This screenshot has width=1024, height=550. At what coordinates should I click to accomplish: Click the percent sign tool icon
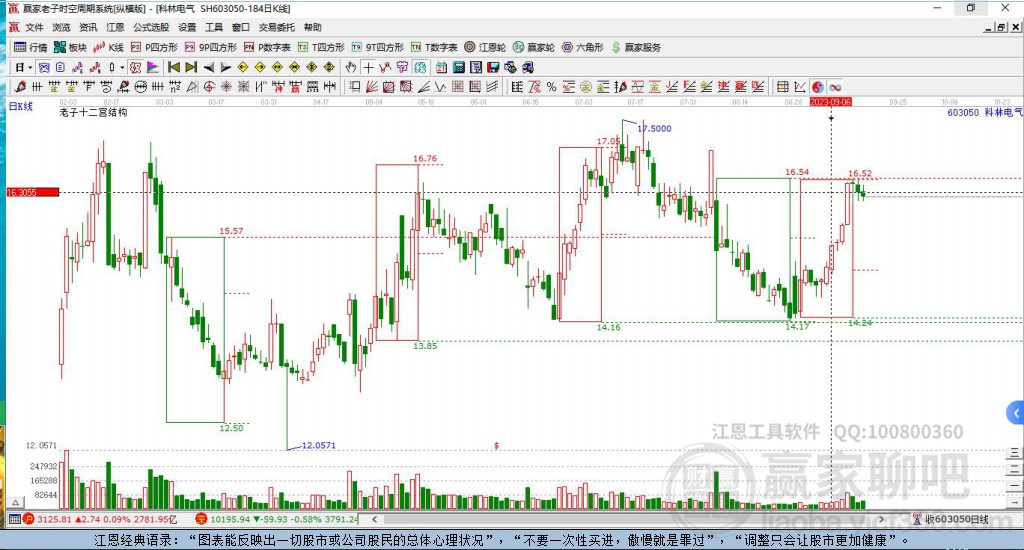(552, 86)
